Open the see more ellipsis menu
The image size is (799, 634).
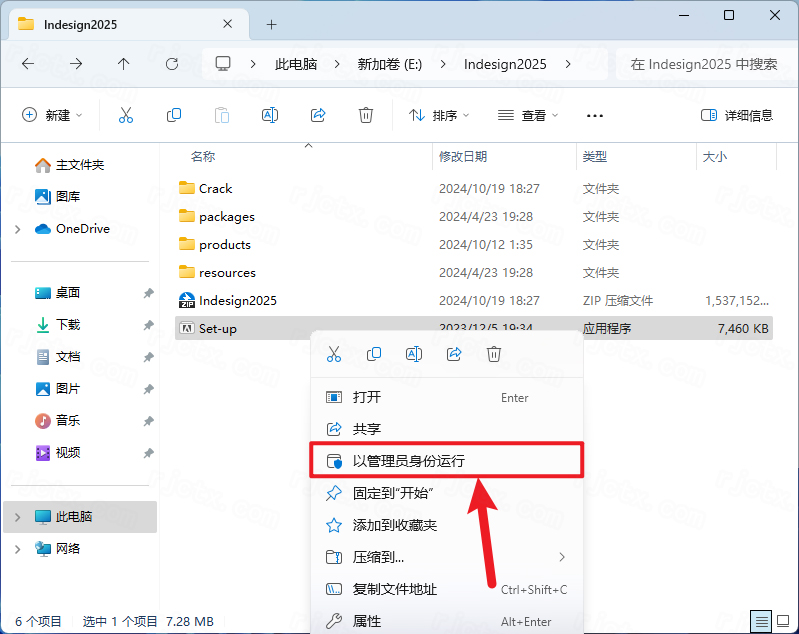pyautogui.click(x=595, y=115)
